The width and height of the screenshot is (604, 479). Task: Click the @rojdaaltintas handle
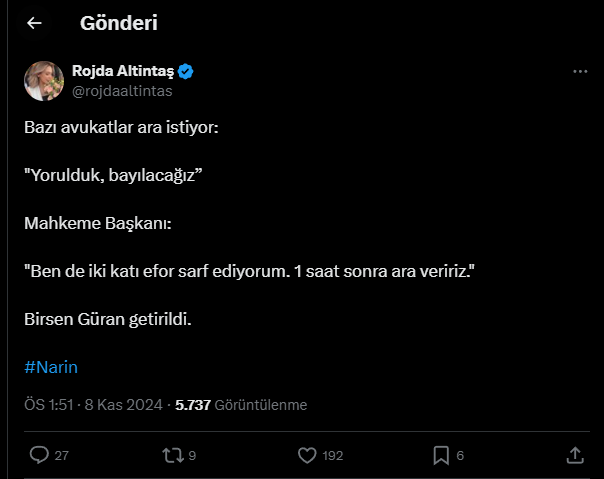pyautogui.click(x=122, y=91)
